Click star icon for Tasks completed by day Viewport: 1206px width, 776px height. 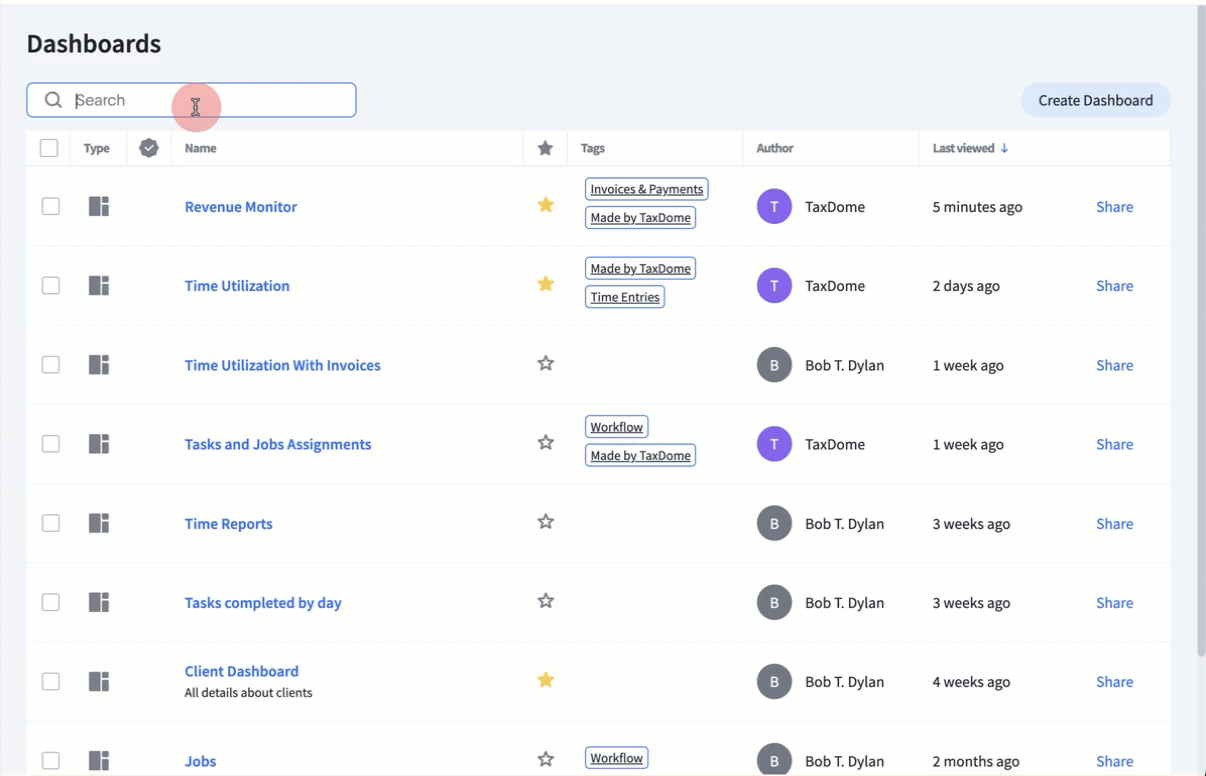[x=545, y=601]
